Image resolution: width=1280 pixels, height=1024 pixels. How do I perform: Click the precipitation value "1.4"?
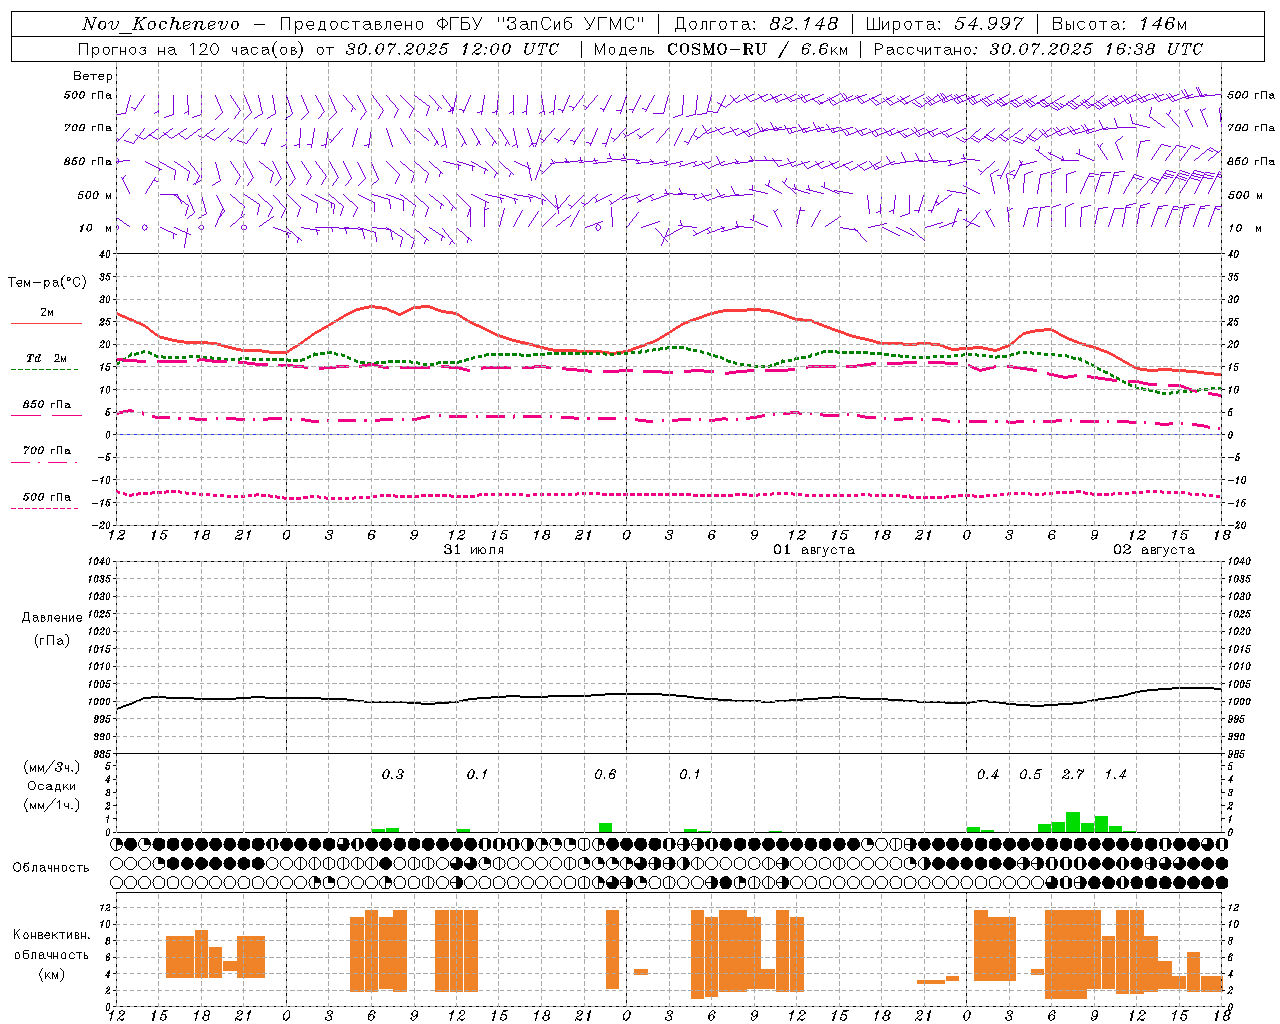(1115, 774)
